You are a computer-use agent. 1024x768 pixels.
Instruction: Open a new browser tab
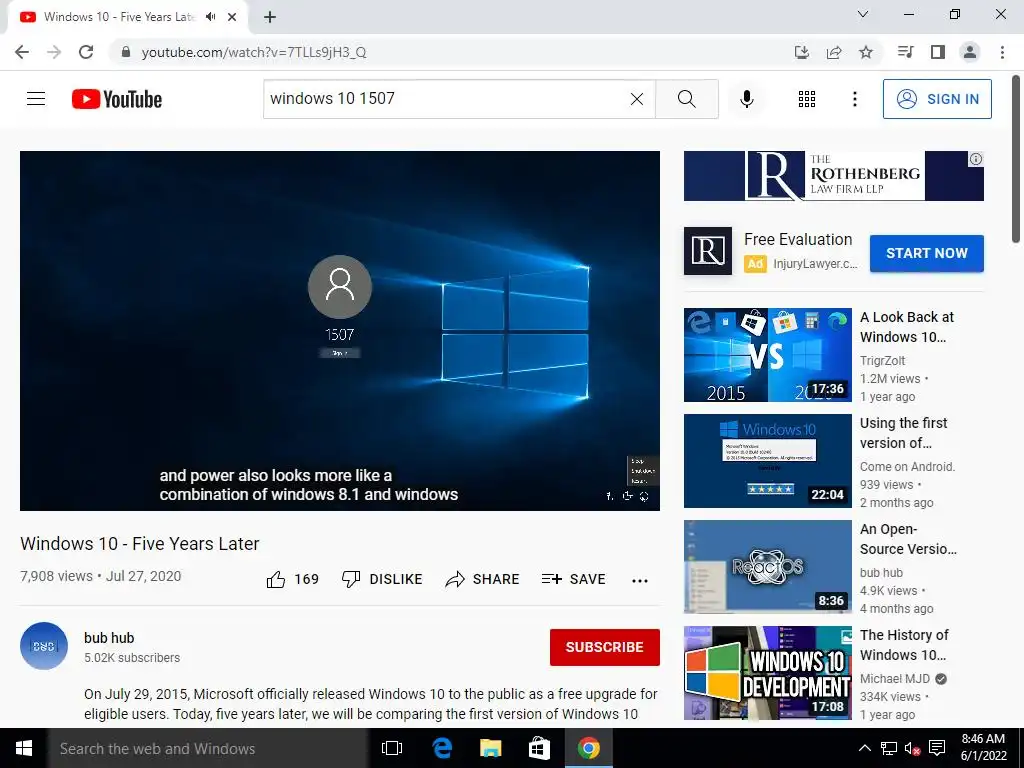coord(270,17)
